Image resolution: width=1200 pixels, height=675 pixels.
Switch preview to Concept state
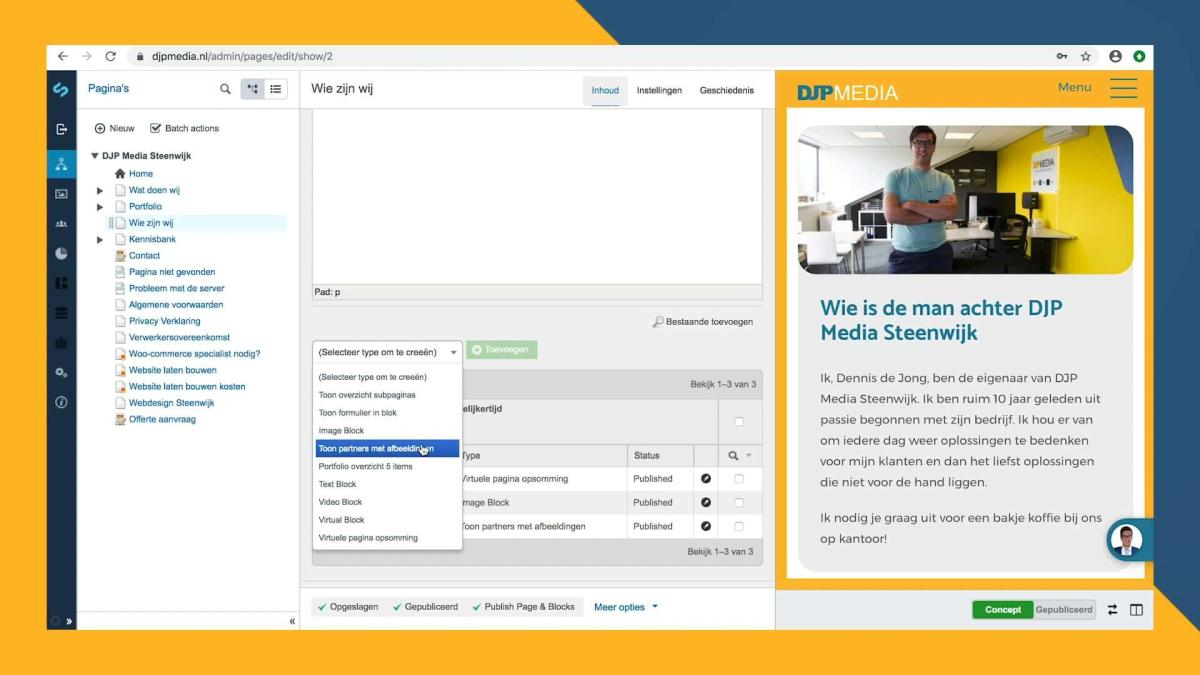coord(1003,610)
